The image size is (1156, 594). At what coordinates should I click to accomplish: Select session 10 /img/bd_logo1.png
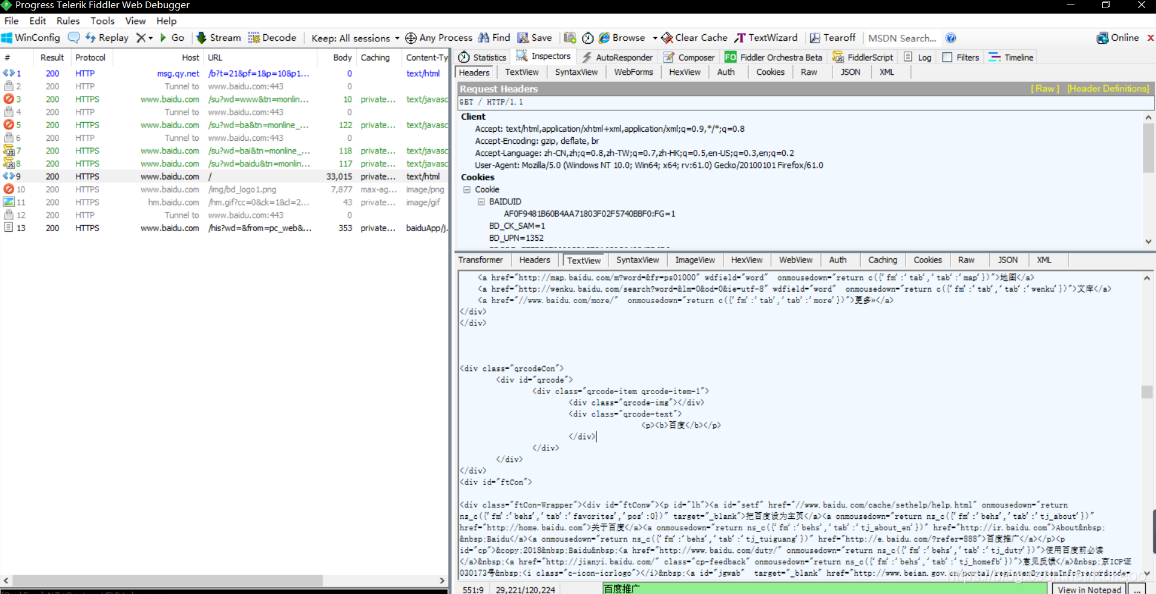coord(224,189)
